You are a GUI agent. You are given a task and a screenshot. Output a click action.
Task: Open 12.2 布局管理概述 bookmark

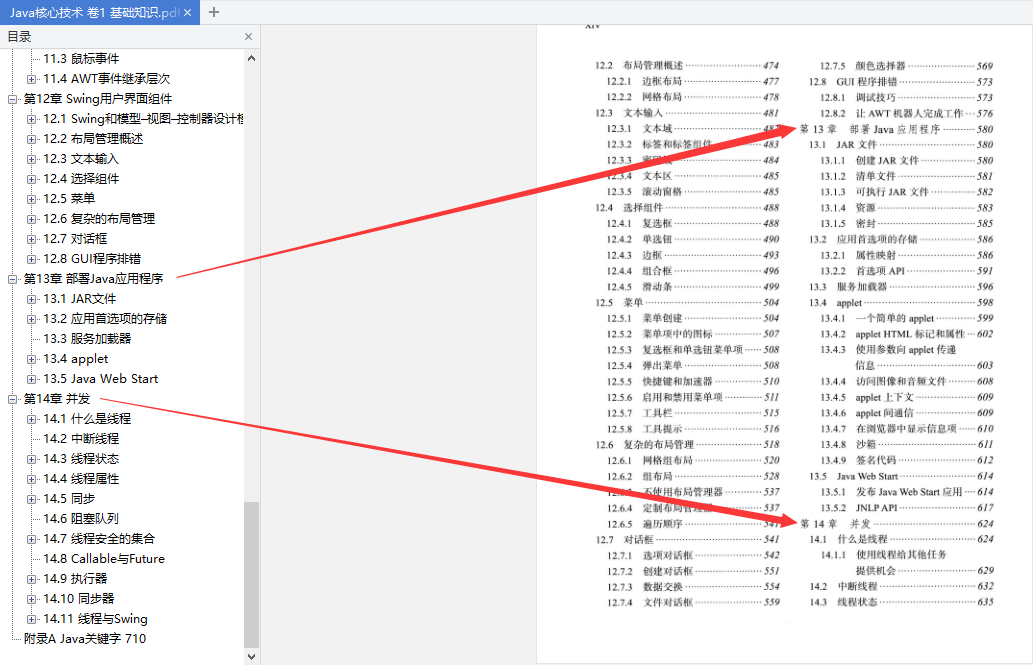click(93, 138)
